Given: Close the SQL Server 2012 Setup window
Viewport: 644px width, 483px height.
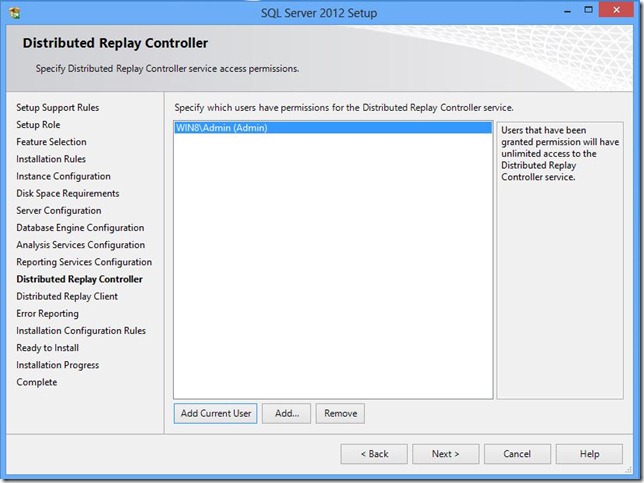Looking at the screenshot, I should [x=616, y=10].
